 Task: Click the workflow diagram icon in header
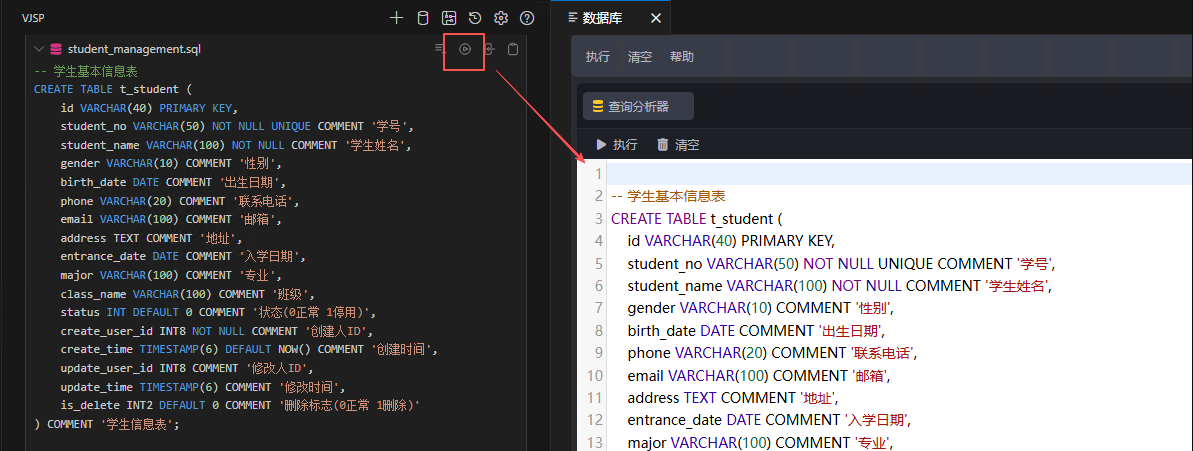click(449, 18)
